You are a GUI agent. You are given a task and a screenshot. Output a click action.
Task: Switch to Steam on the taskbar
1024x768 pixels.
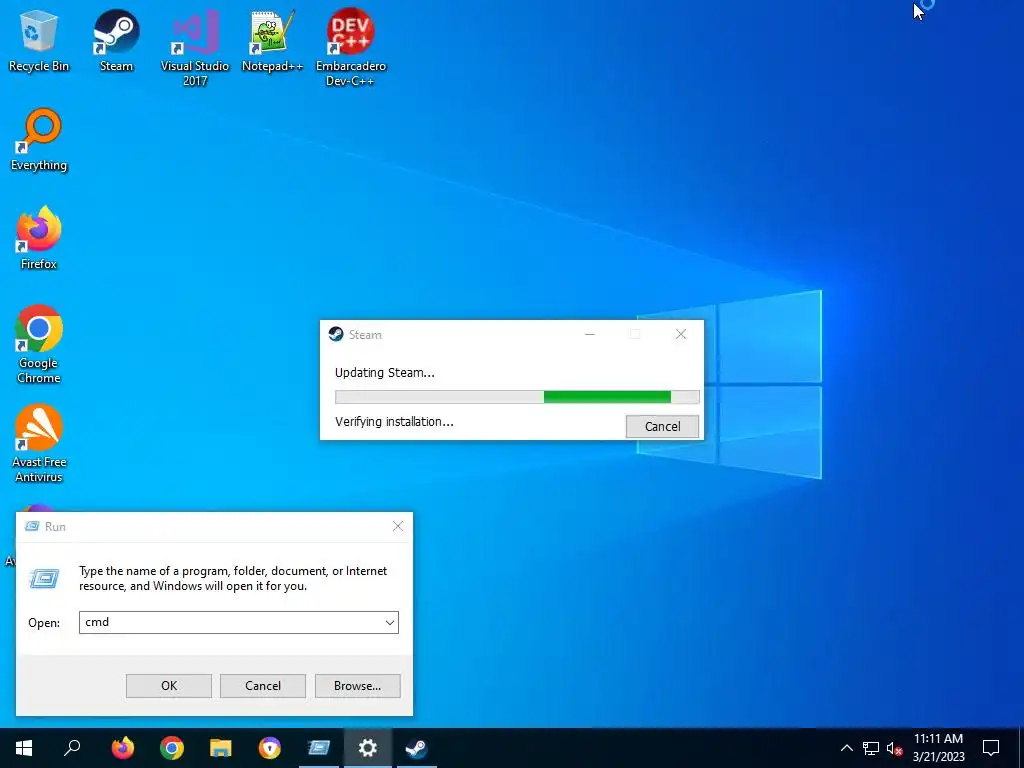click(416, 748)
